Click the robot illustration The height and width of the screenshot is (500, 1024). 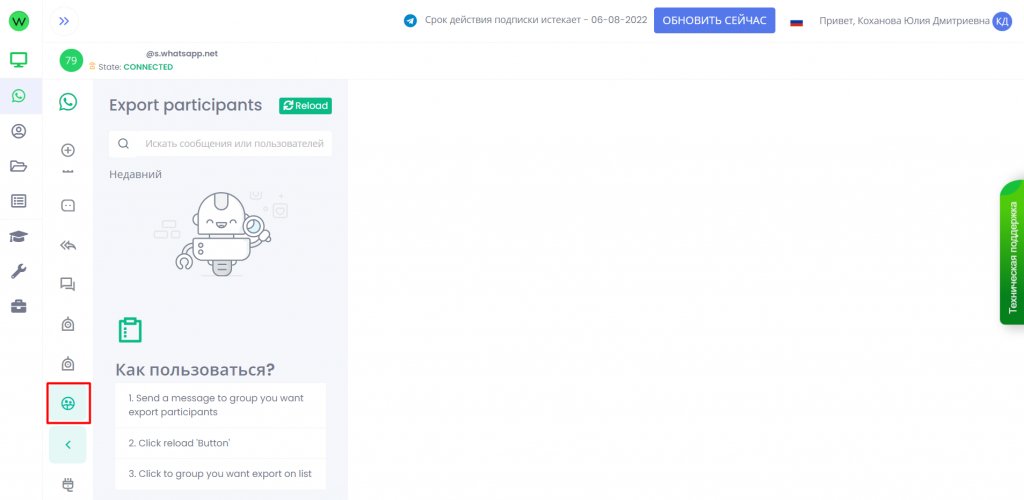coord(223,234)
